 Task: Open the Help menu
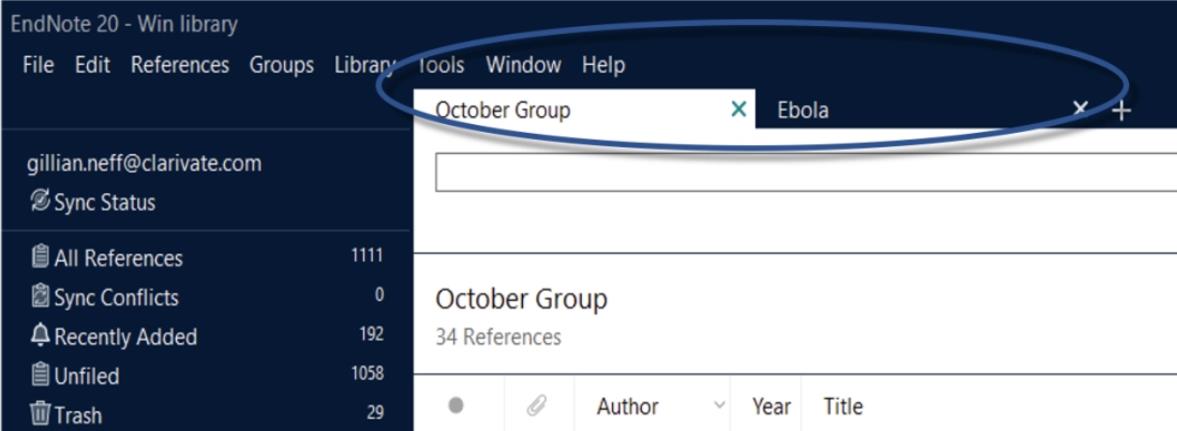[604, 65]
